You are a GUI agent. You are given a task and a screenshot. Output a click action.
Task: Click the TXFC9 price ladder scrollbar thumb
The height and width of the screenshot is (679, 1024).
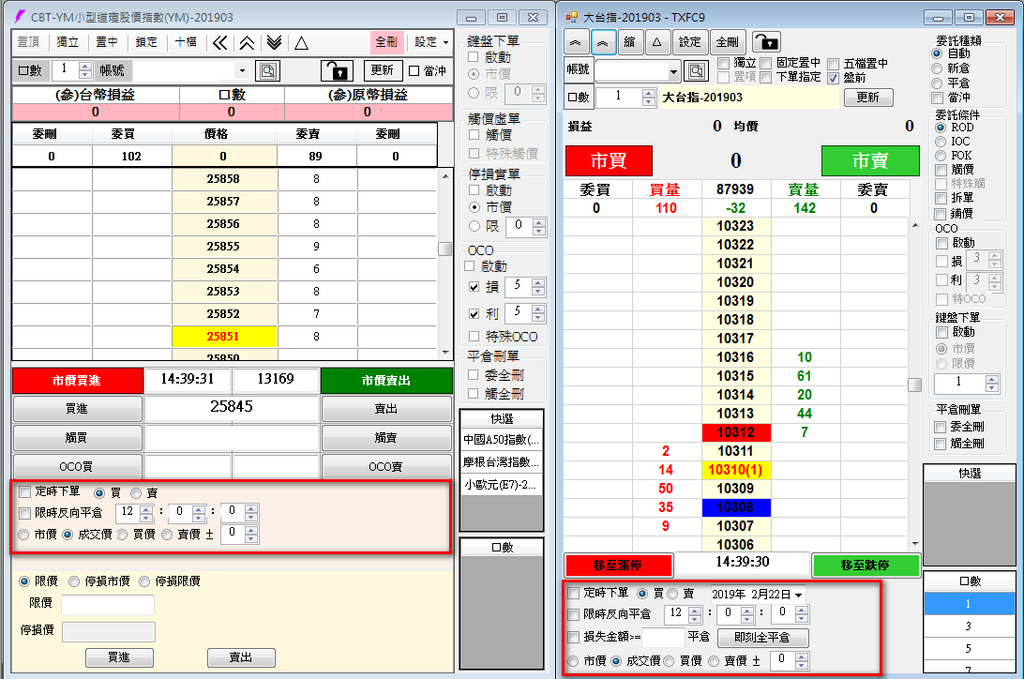pos(915,385)
